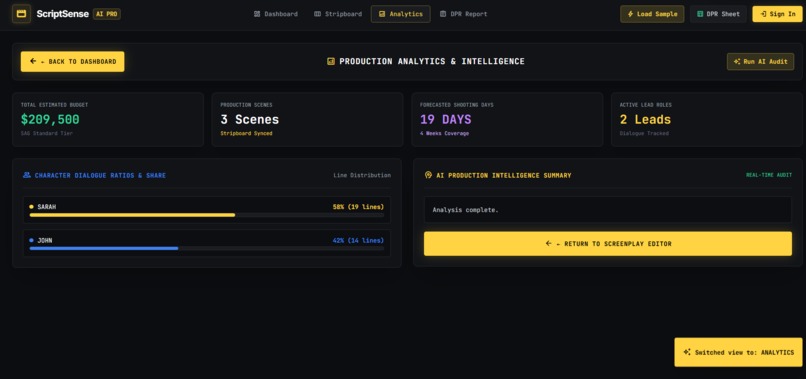806x379 pixels.
Task: Click JOHN's blue dialogue progress bar
Action: [104, 248]
